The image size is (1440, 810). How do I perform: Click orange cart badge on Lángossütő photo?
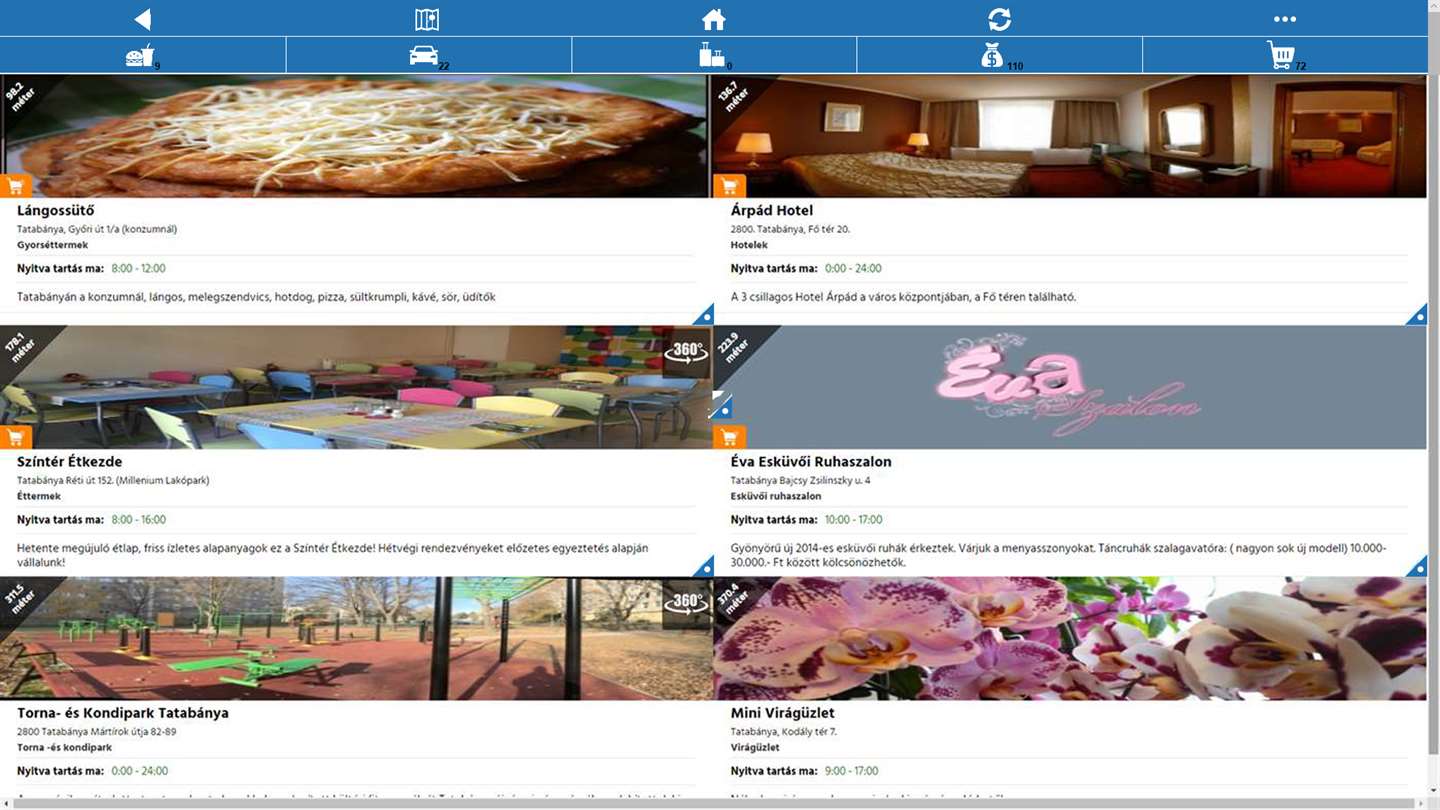pos(16,186)
